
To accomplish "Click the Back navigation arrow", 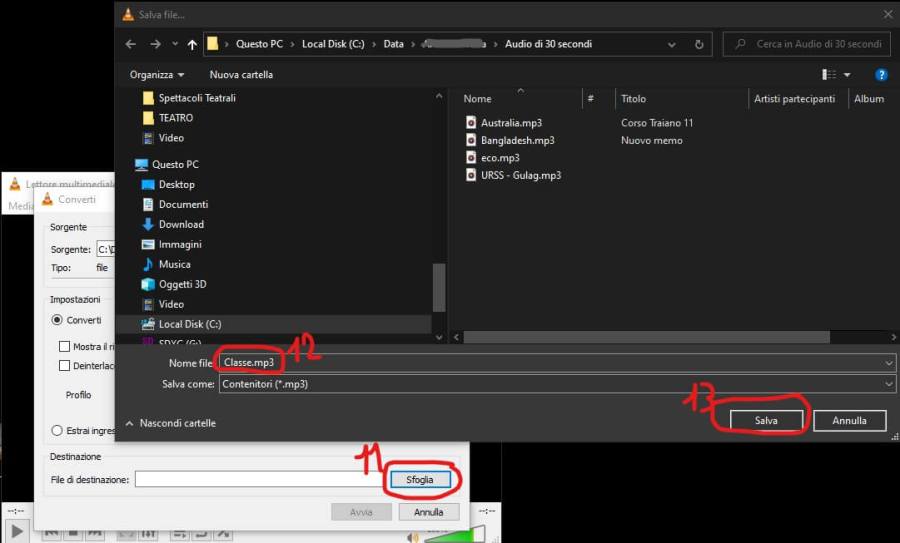I will pyautogui.click(x=131, y=44).
